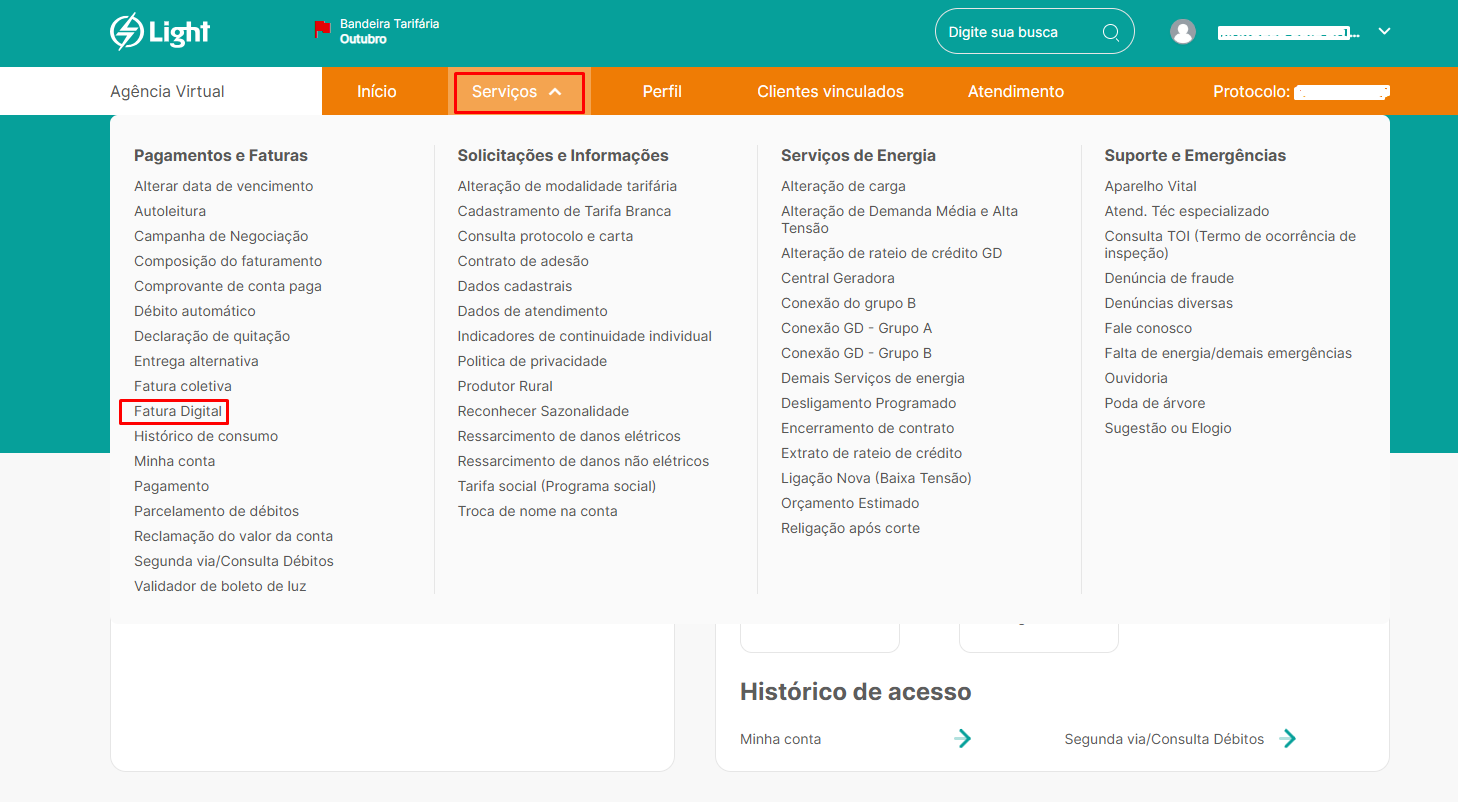
Task: Click the red Bandeira Tarifária flag icon
Action: tap(322, 30)
